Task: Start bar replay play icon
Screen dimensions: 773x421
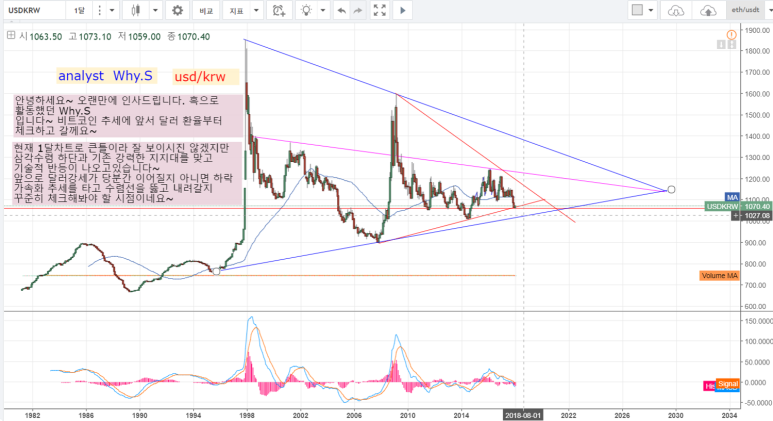Action: tap(403, 10)
